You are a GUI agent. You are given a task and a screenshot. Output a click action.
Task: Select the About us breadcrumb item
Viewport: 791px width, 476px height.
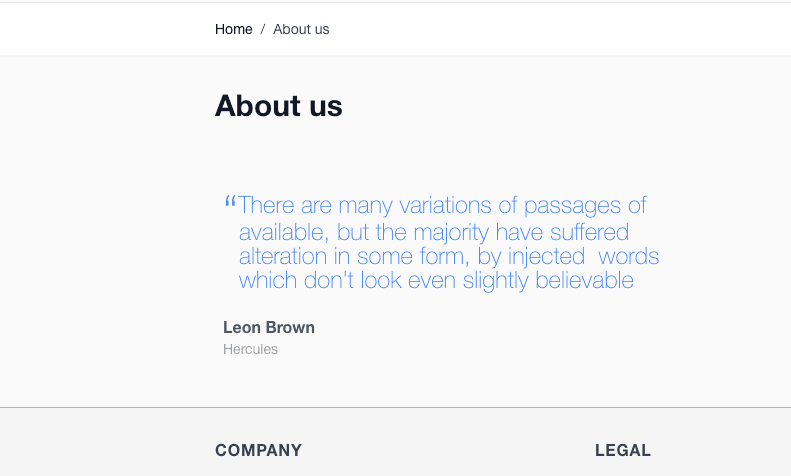[x=301, y=29]
